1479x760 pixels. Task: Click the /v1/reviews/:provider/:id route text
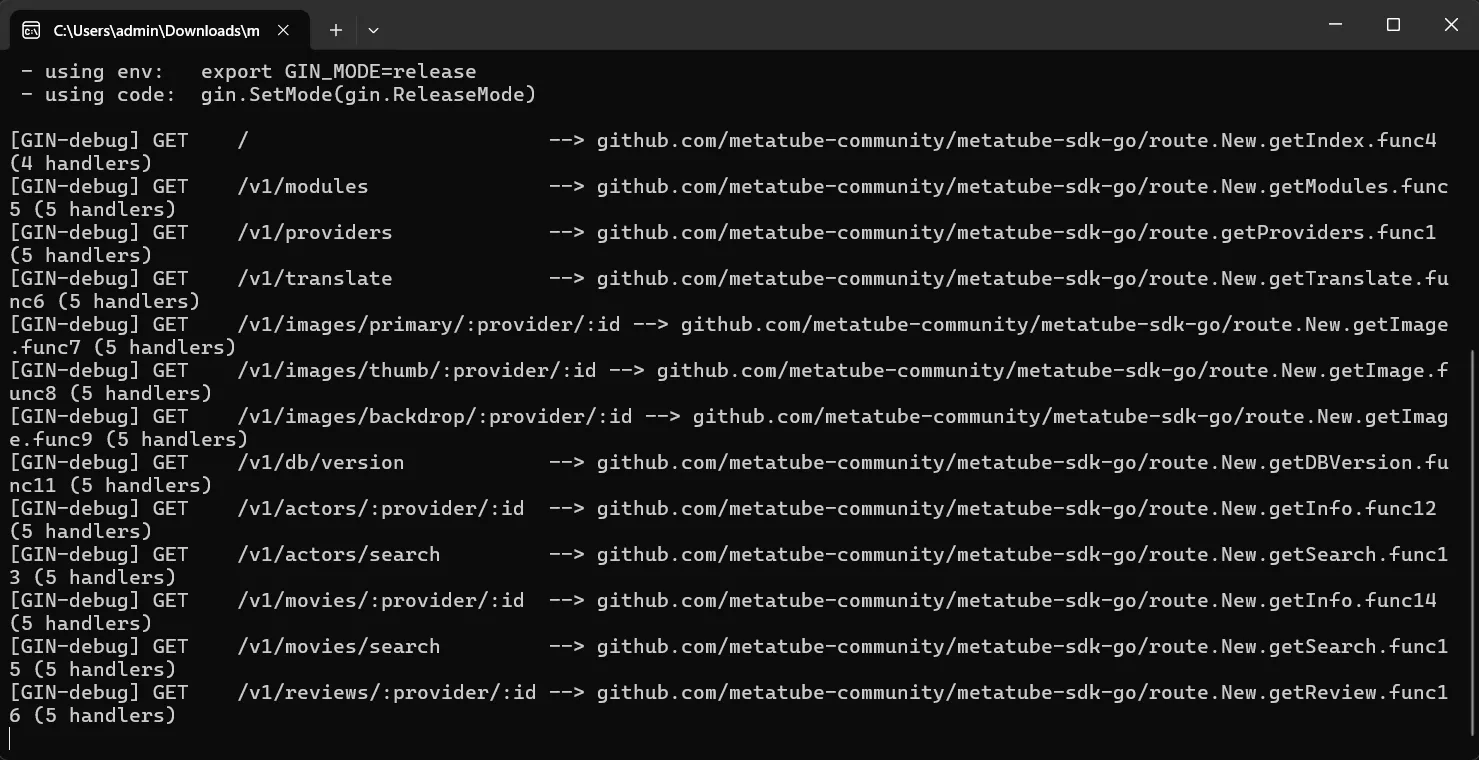[x=386, y=693]
